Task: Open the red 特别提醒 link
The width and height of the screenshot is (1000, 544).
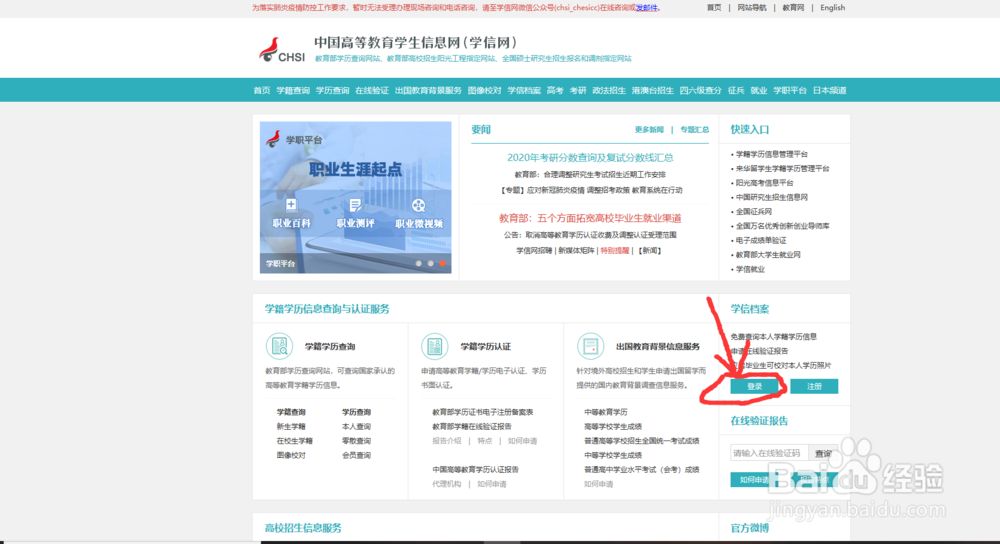Action: (x=614, y=251)
